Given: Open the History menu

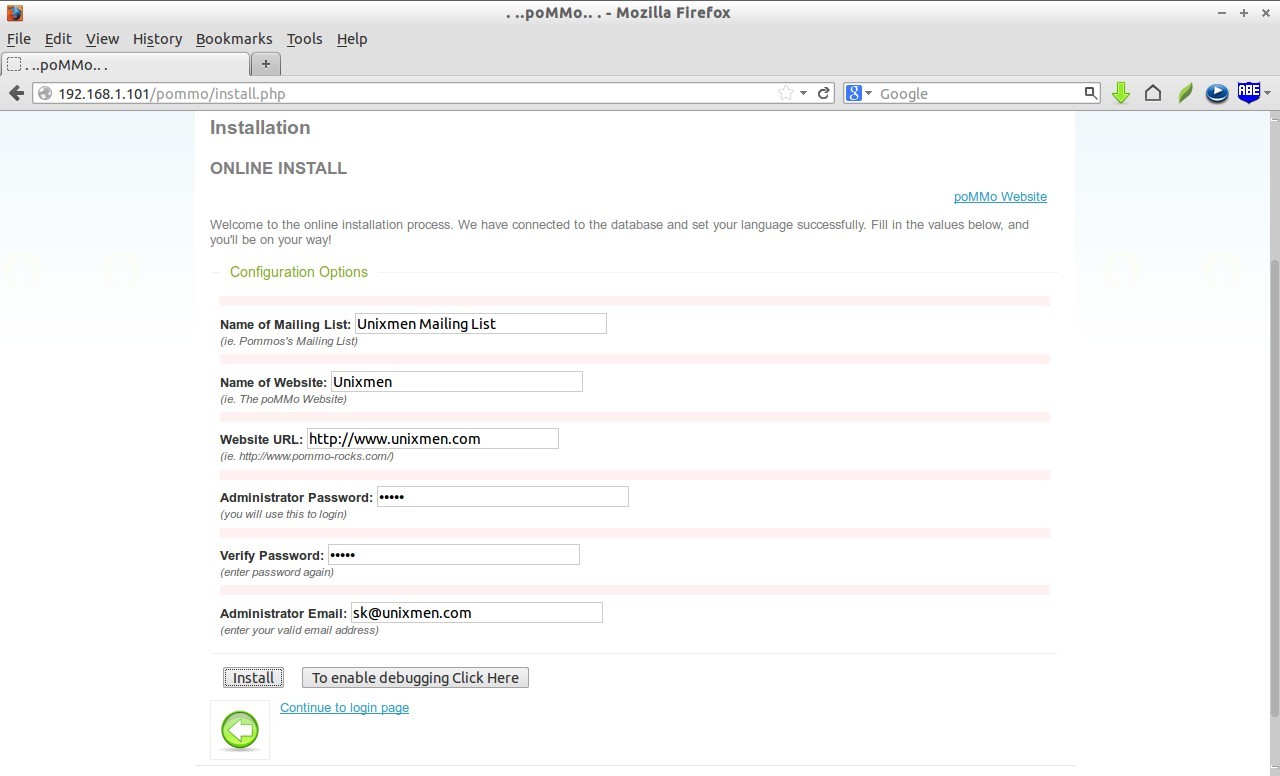Looking at the screenshot, I should point(157,39).
